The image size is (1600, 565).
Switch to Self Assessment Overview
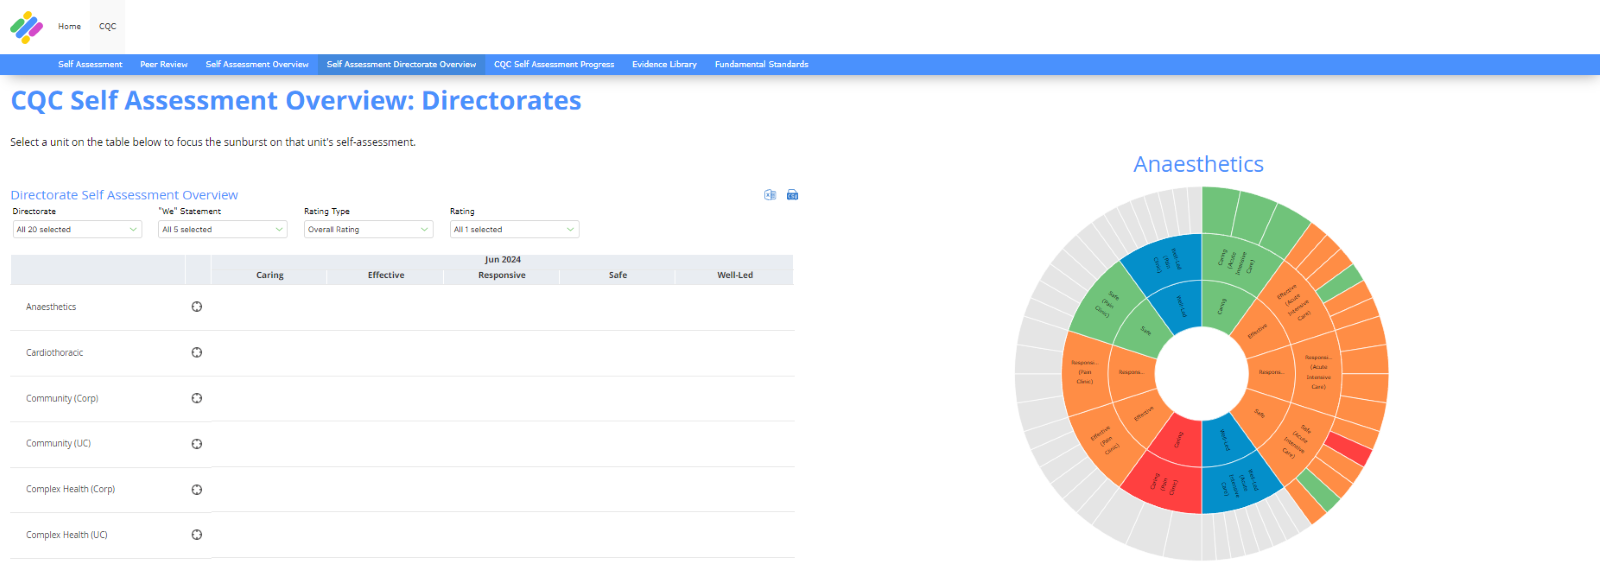tap(257, 64)
